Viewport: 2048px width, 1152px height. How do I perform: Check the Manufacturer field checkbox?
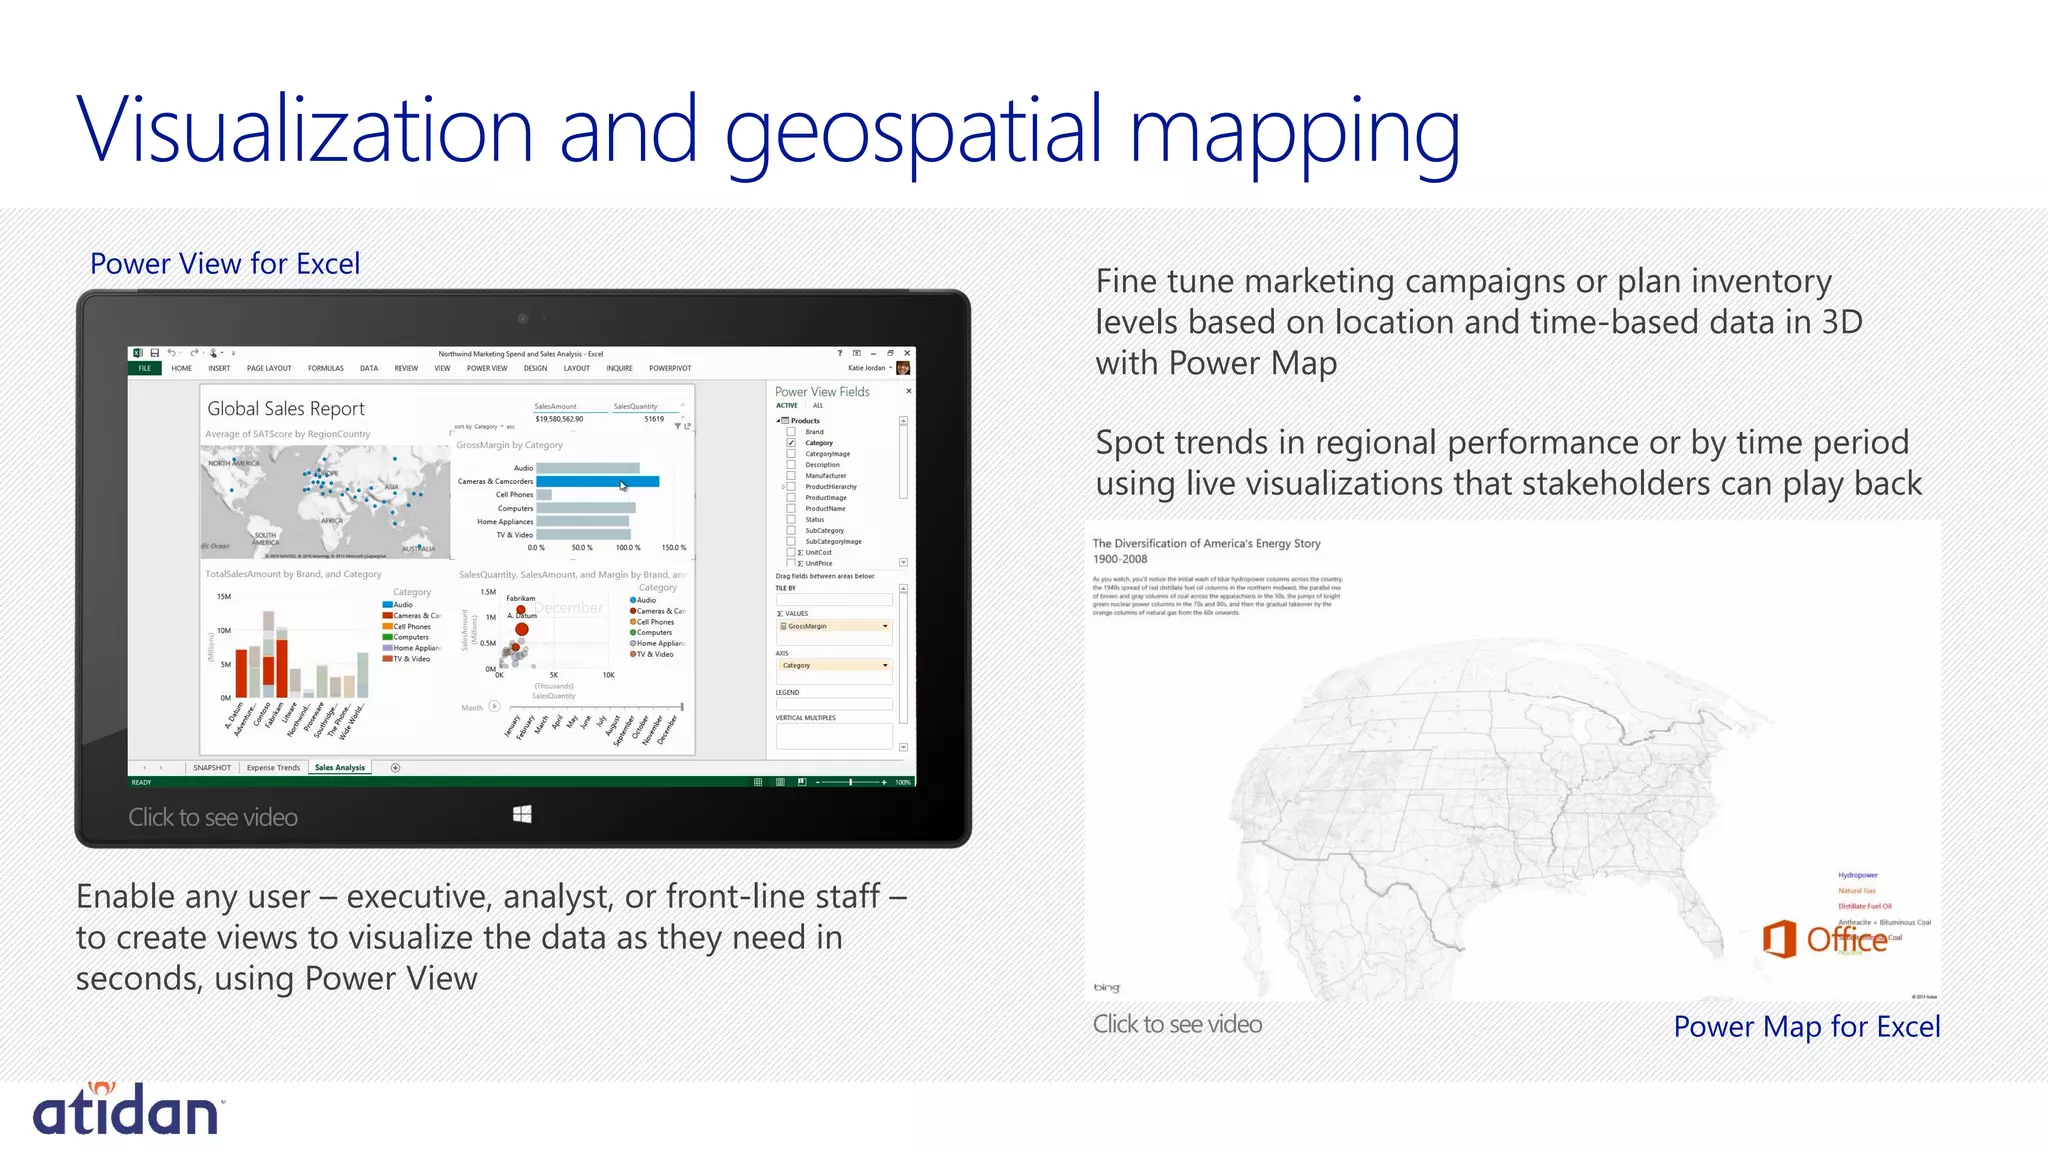coord(791,476)
